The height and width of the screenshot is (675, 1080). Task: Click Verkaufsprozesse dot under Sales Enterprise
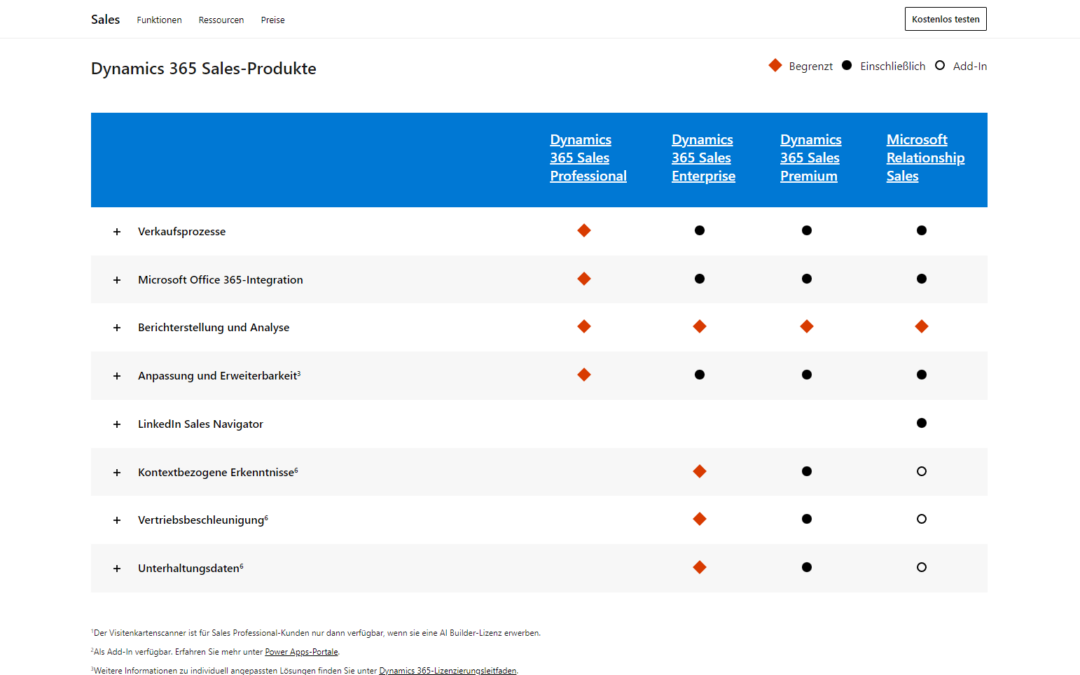pyautogui.click(x=699, y=231)
